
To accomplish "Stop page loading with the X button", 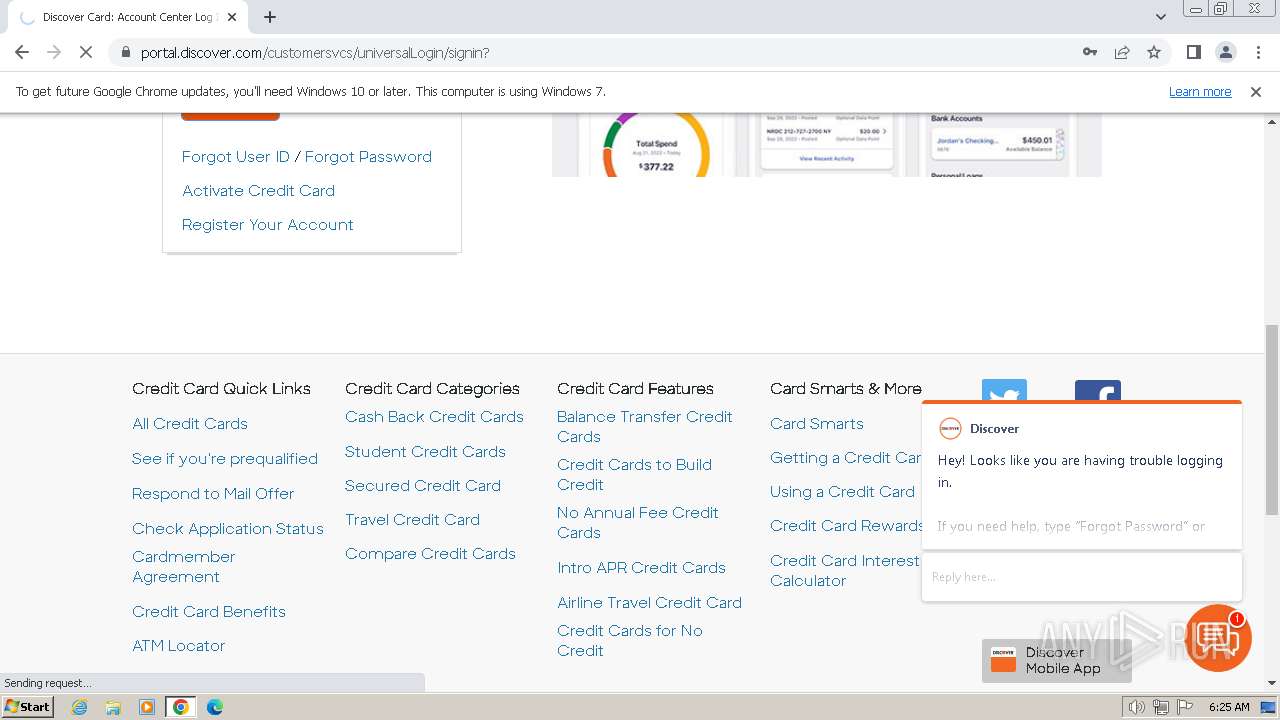I will [86, 52].
